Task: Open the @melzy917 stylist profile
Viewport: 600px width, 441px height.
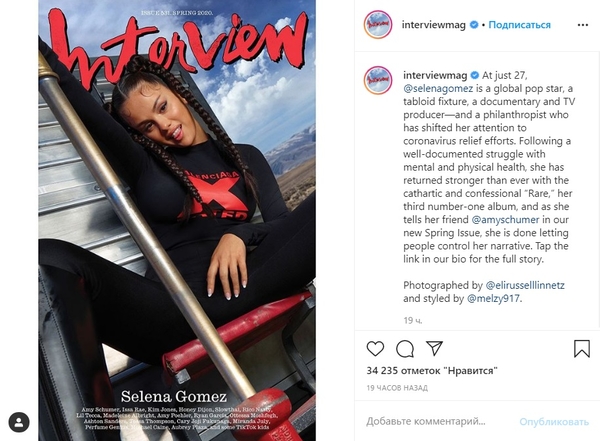Action: point(493,299)
